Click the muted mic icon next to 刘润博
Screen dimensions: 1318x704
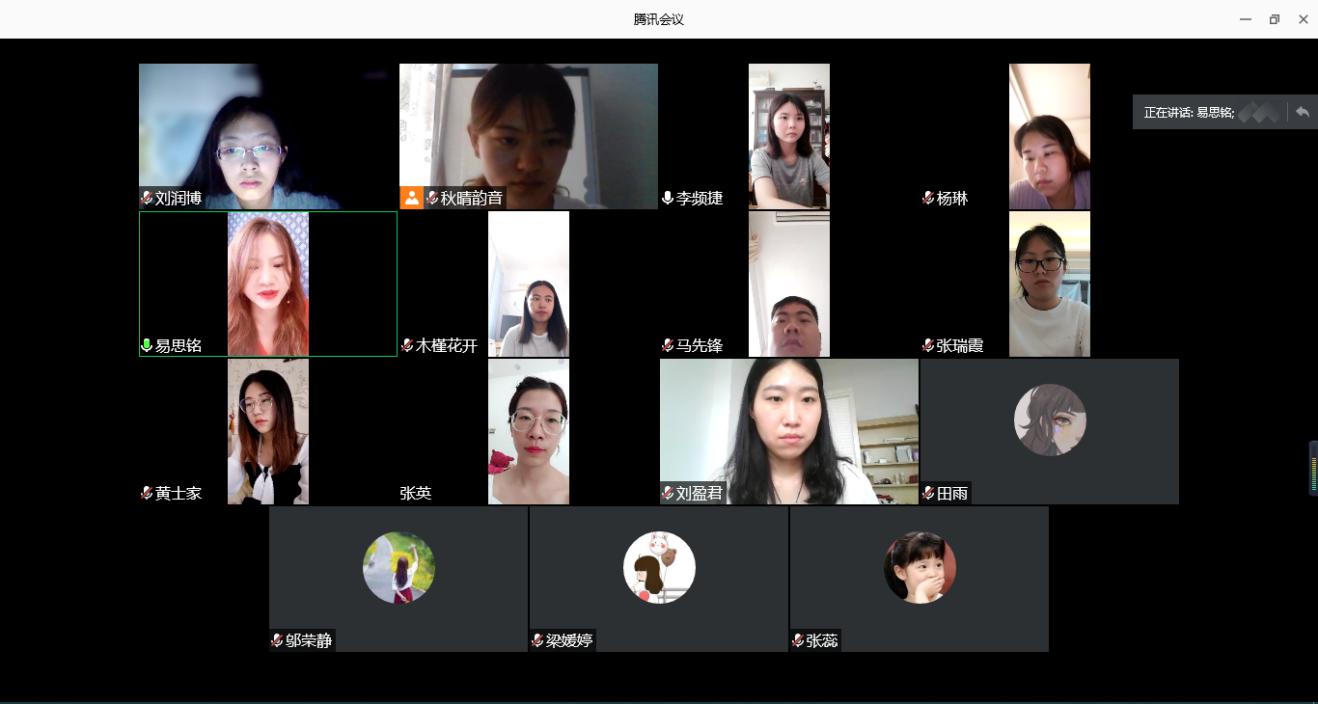147,198
